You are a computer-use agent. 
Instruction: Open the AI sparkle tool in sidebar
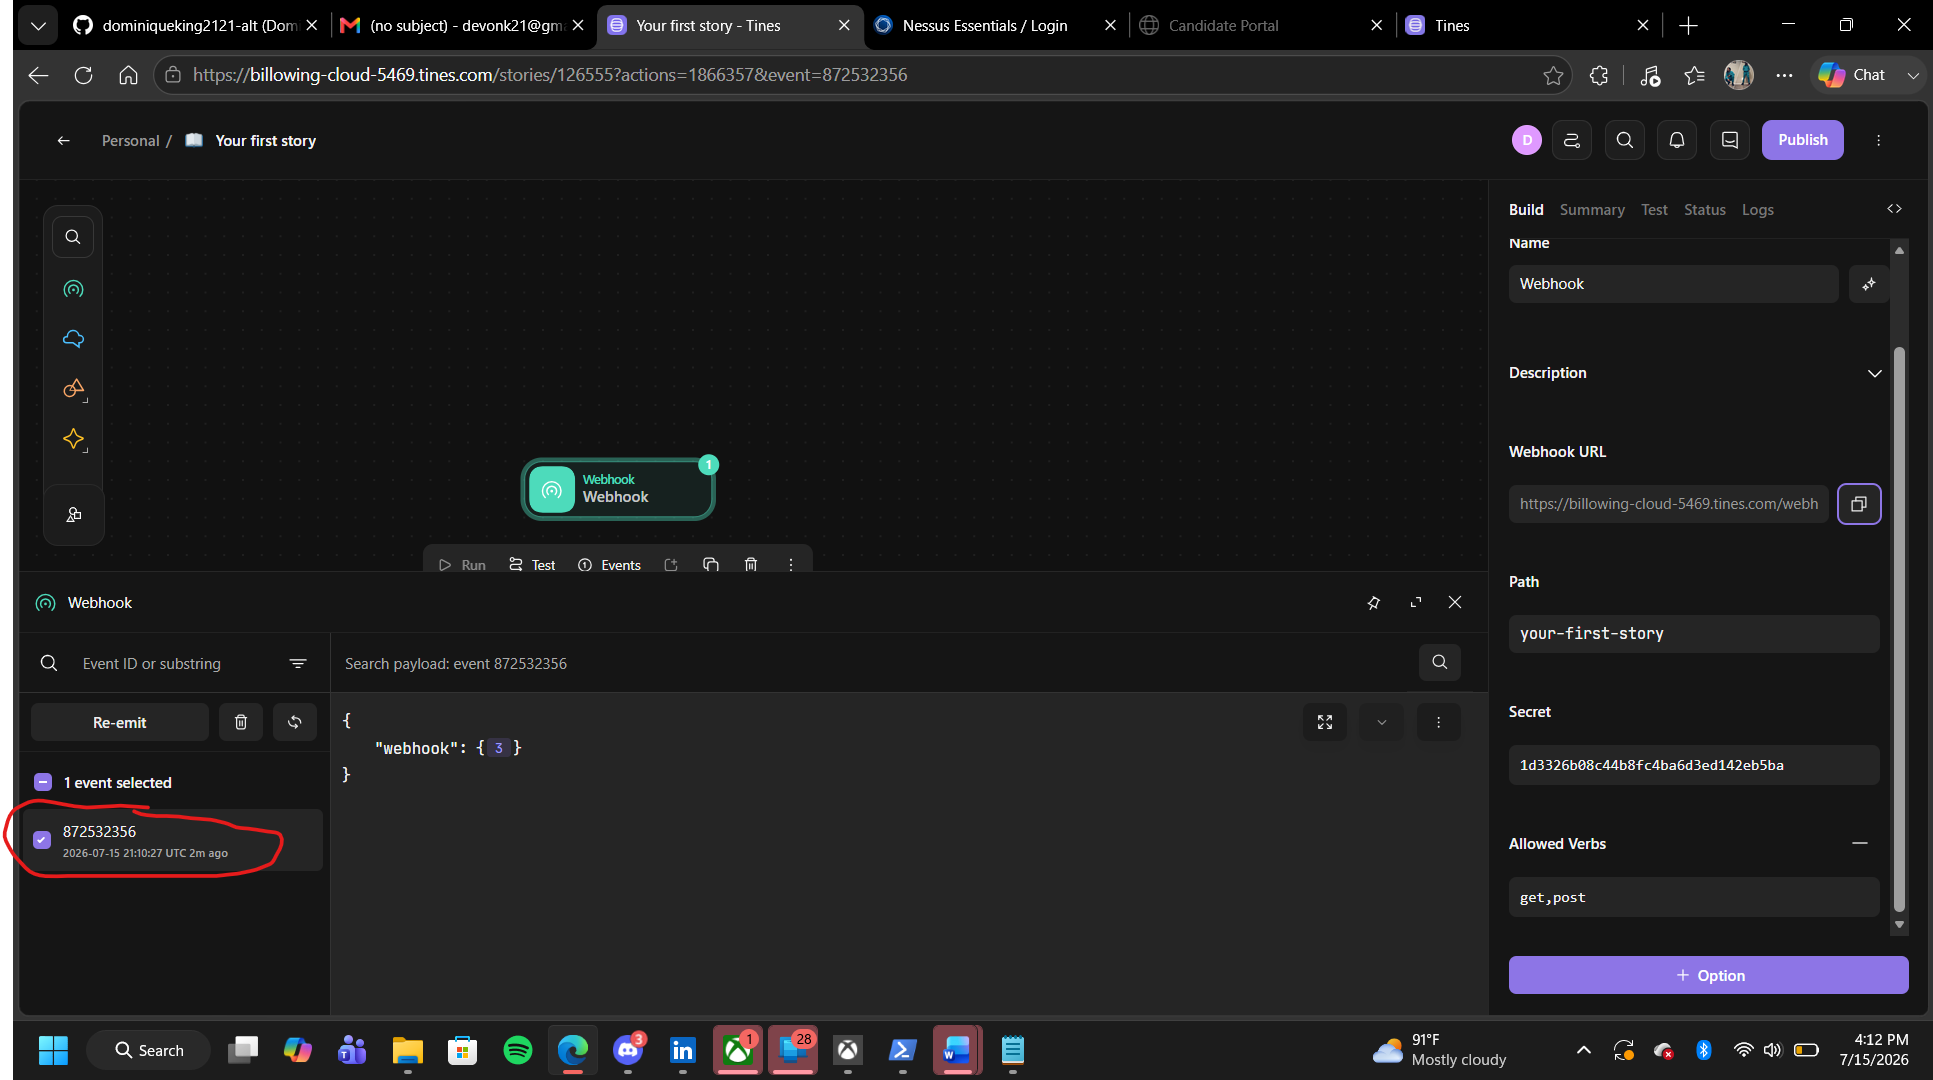pos(73,439)
